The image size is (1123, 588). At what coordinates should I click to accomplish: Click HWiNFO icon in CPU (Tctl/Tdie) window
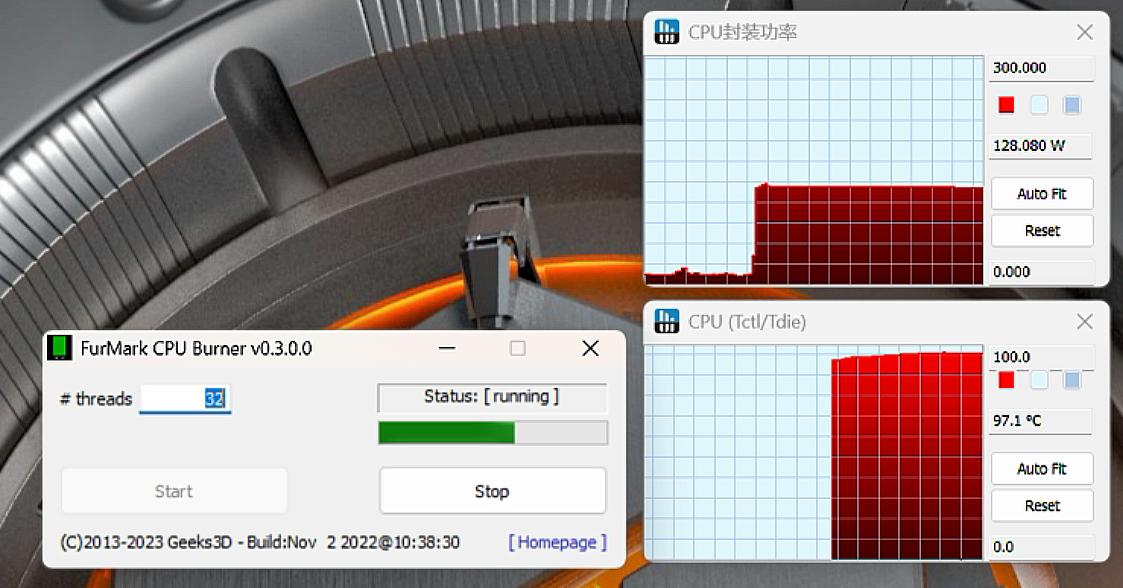pos(666,321)
